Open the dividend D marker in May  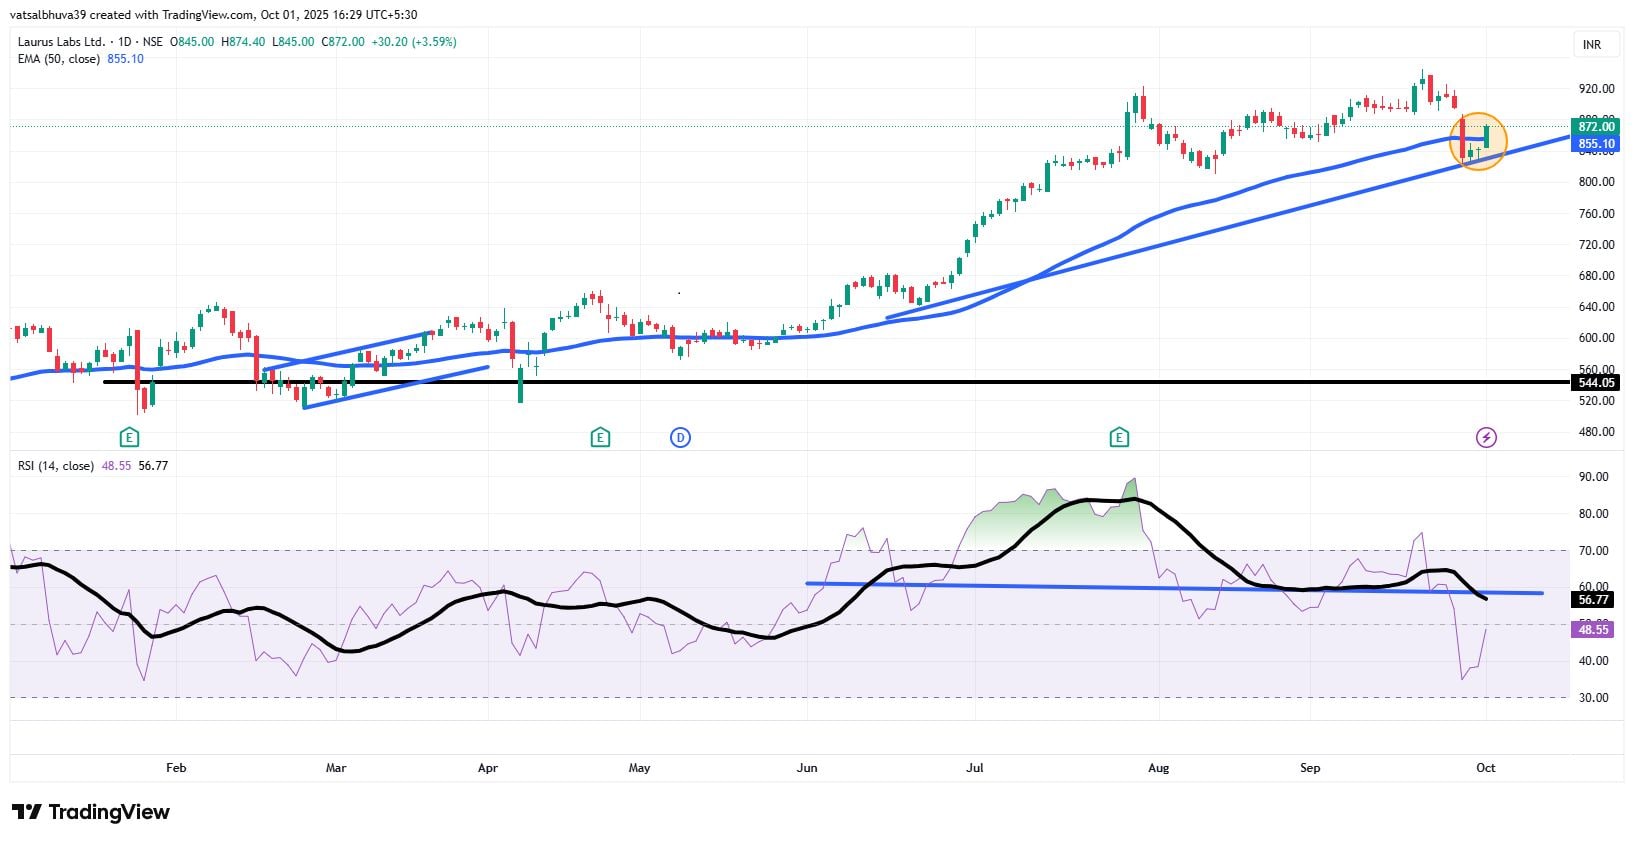pyautogui.click(x=680, y=437)
